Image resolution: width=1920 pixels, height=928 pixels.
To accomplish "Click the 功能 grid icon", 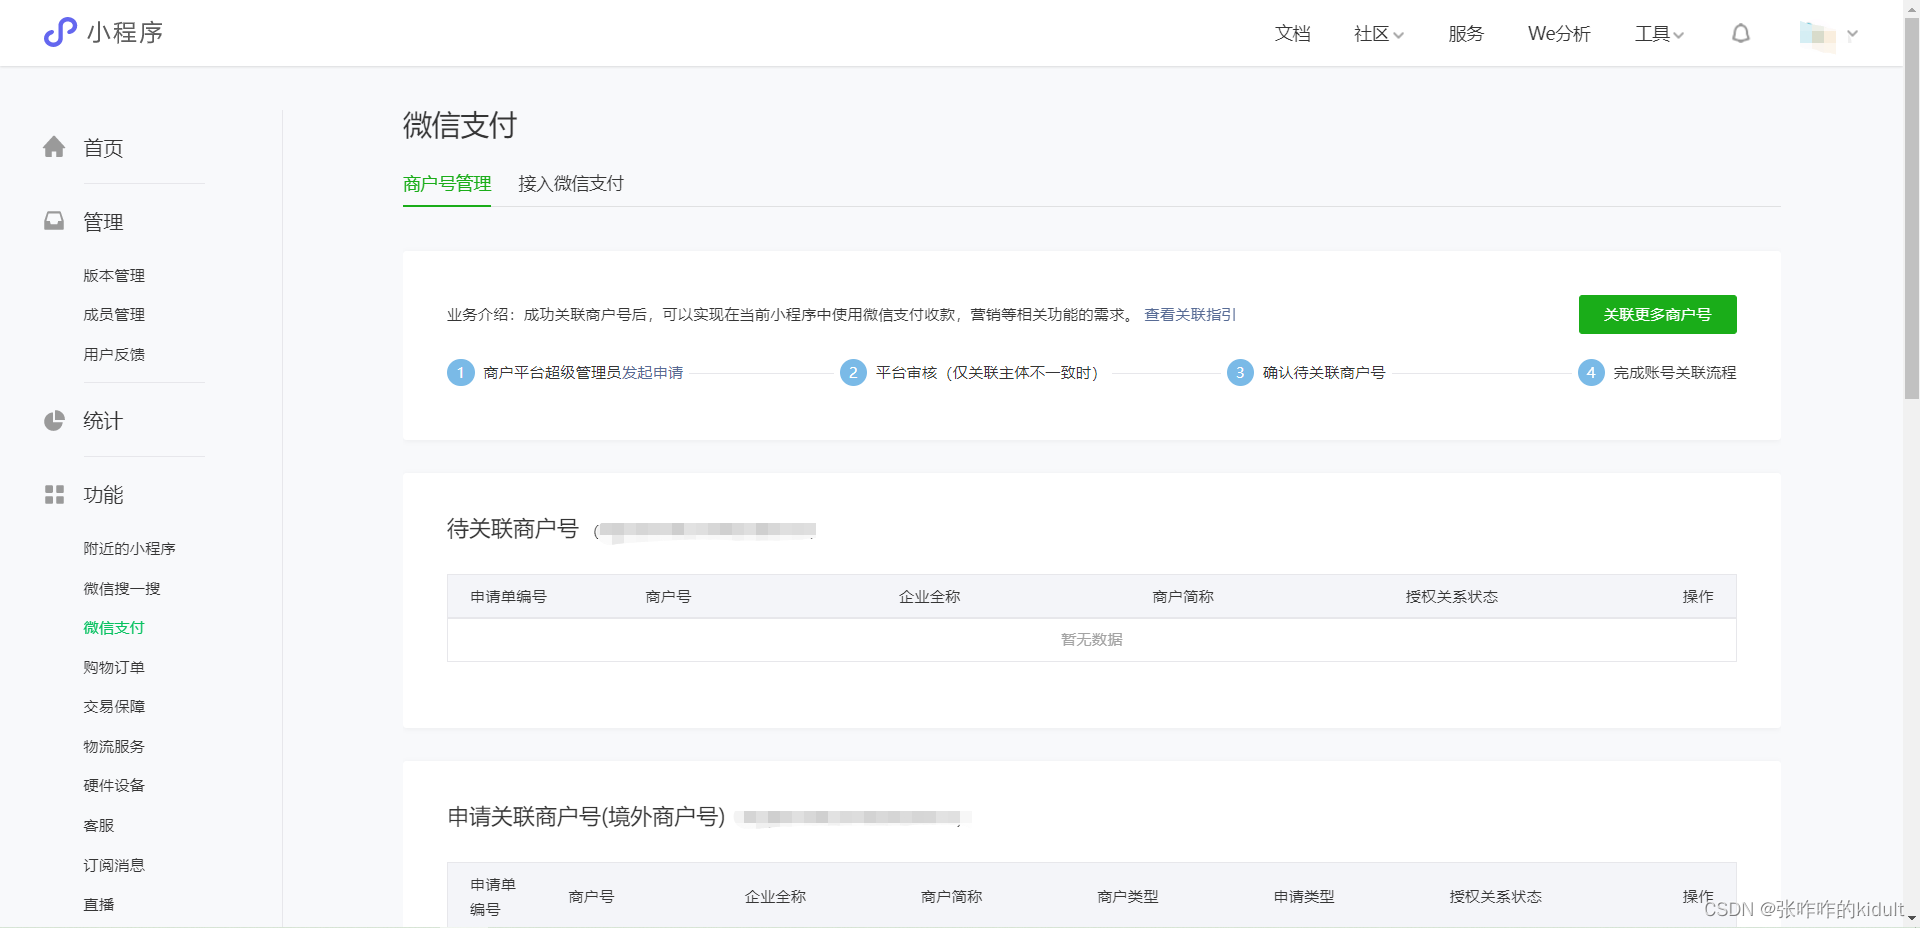I will pos(54,495).
